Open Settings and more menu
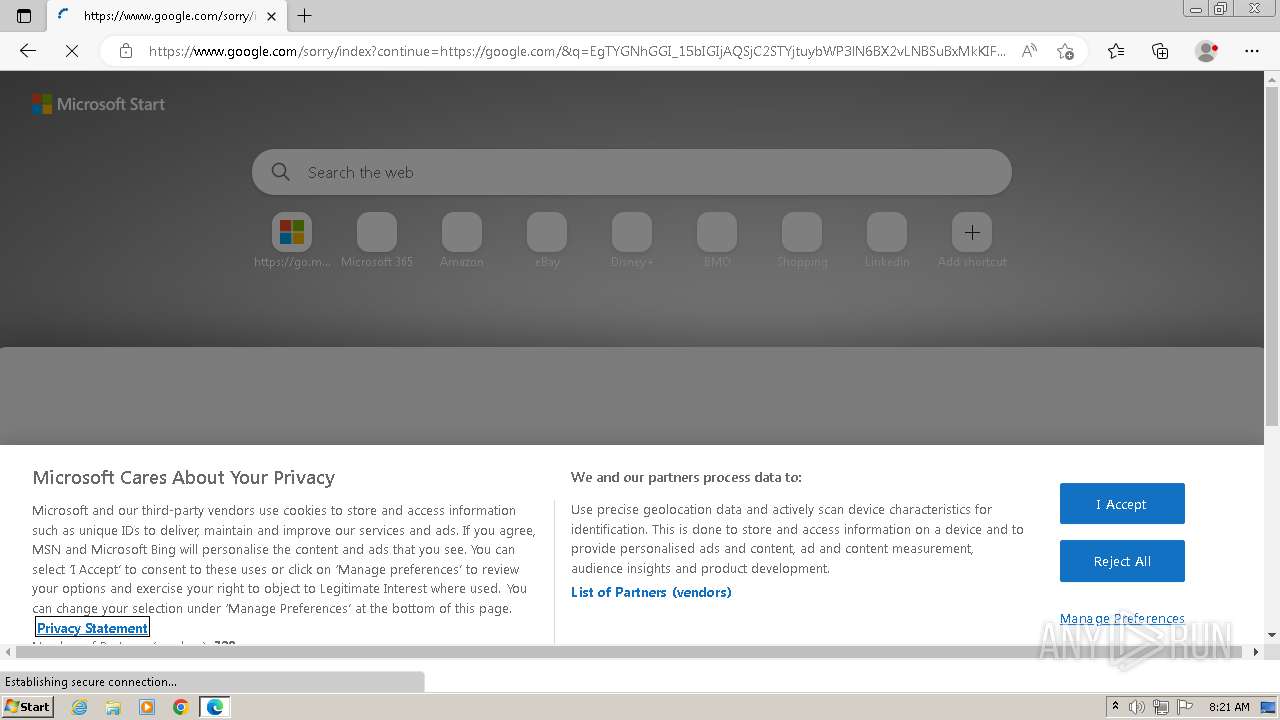1280x720 pixels. [x=1252, y=51]
